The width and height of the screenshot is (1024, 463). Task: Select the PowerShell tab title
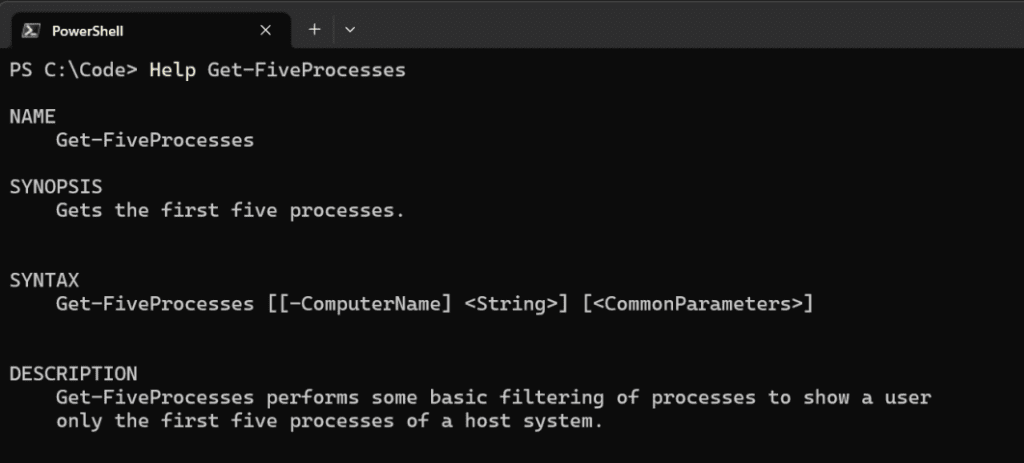88,31
